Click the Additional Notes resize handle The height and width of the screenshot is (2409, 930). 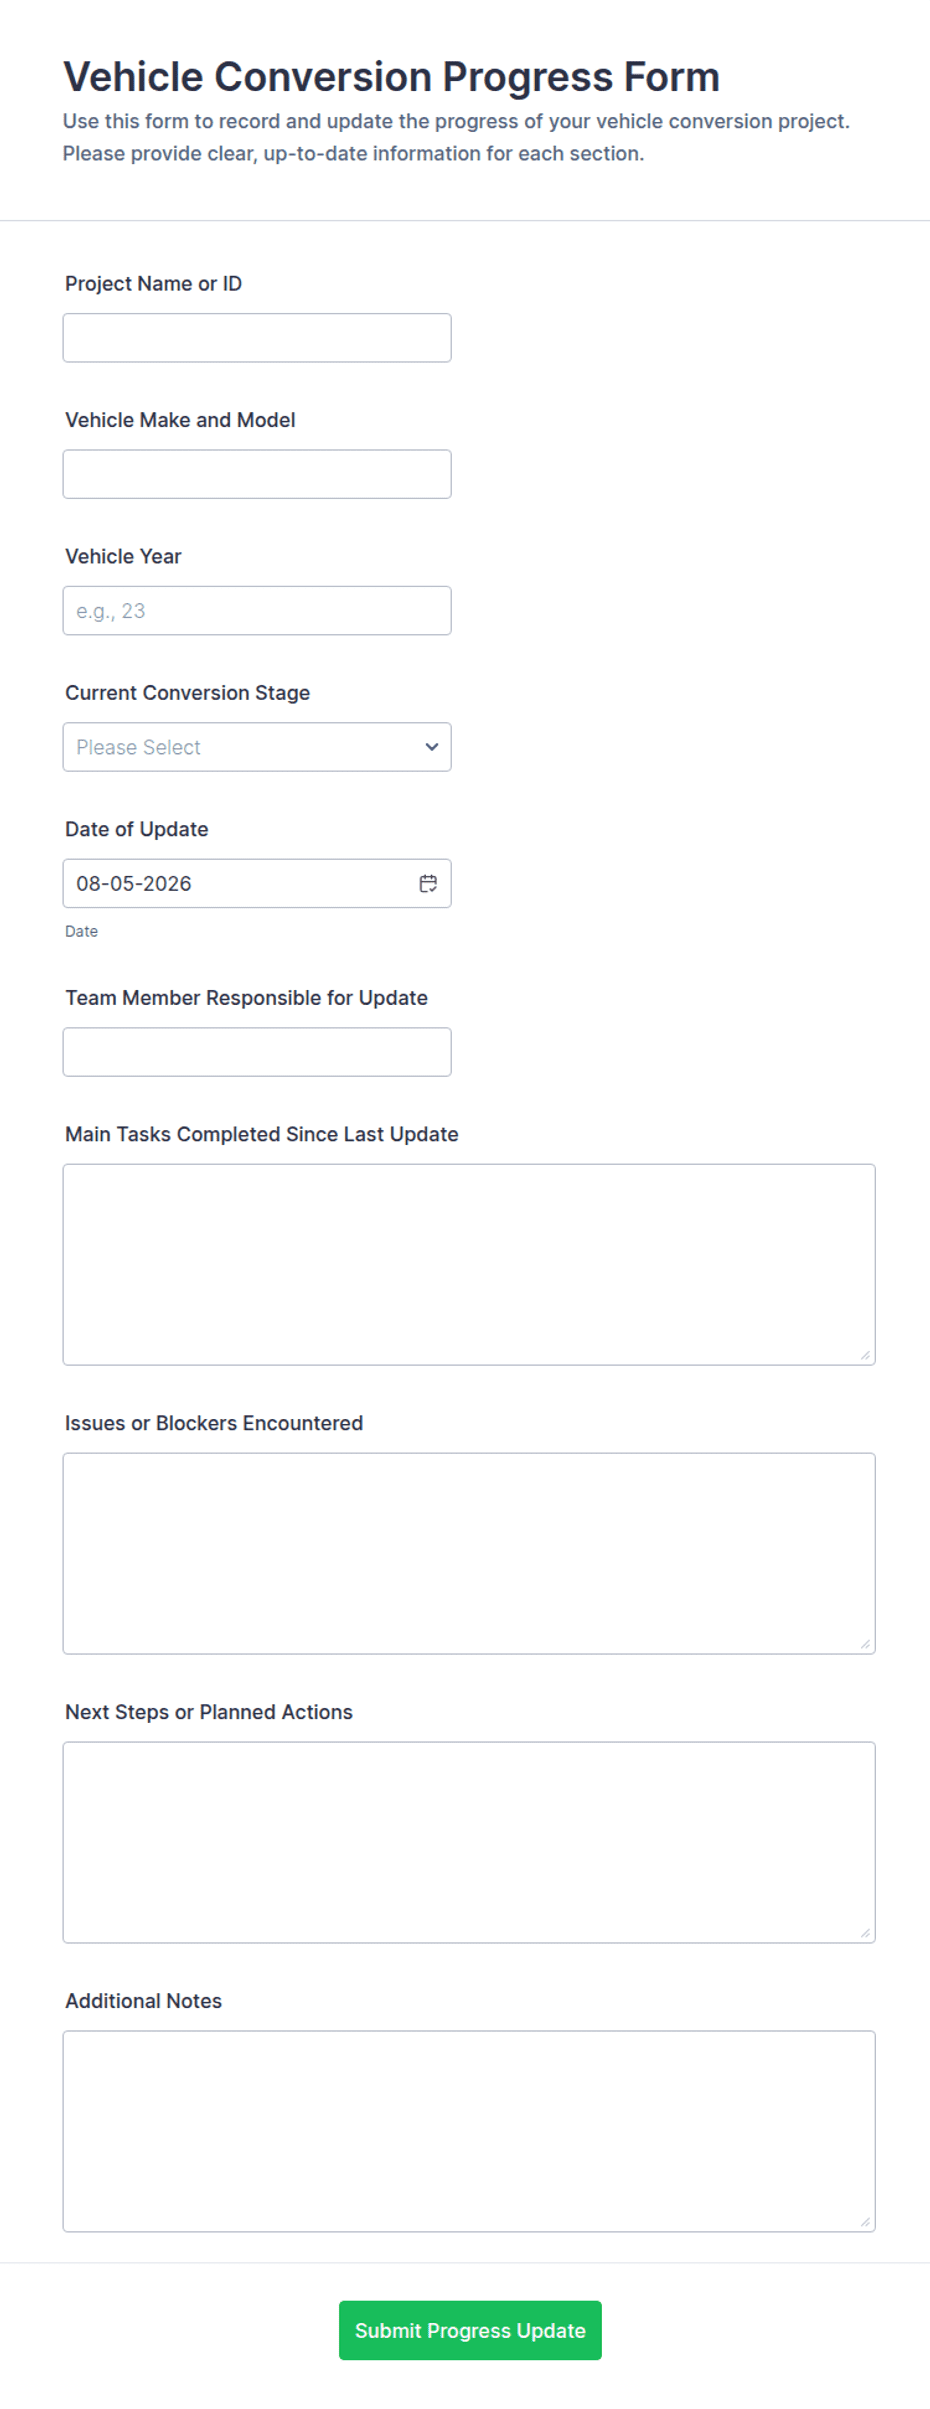tap(865, 2222)
